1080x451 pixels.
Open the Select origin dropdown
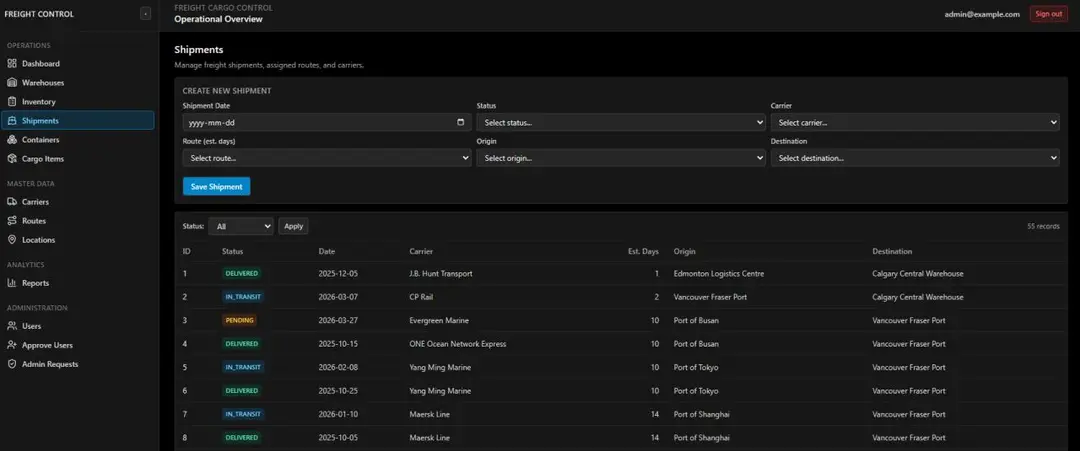point(621,158)
